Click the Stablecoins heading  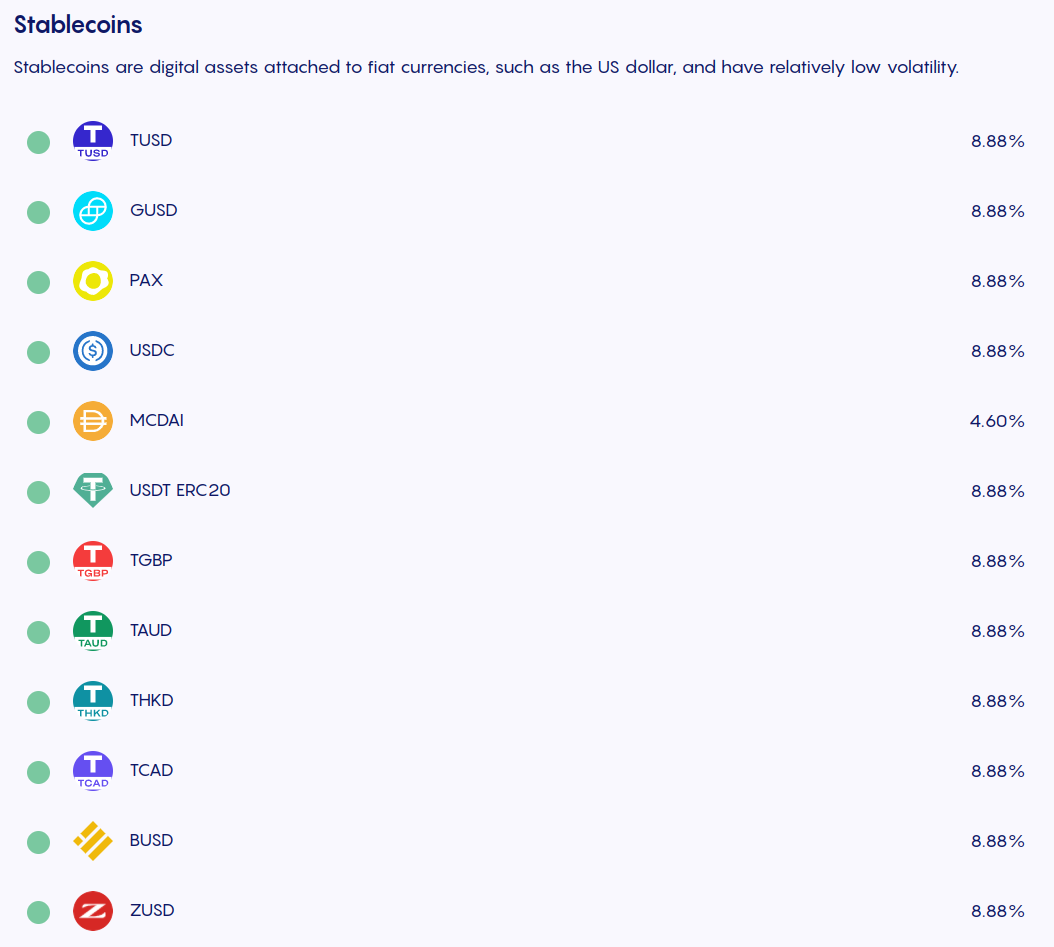coord(78,25)
